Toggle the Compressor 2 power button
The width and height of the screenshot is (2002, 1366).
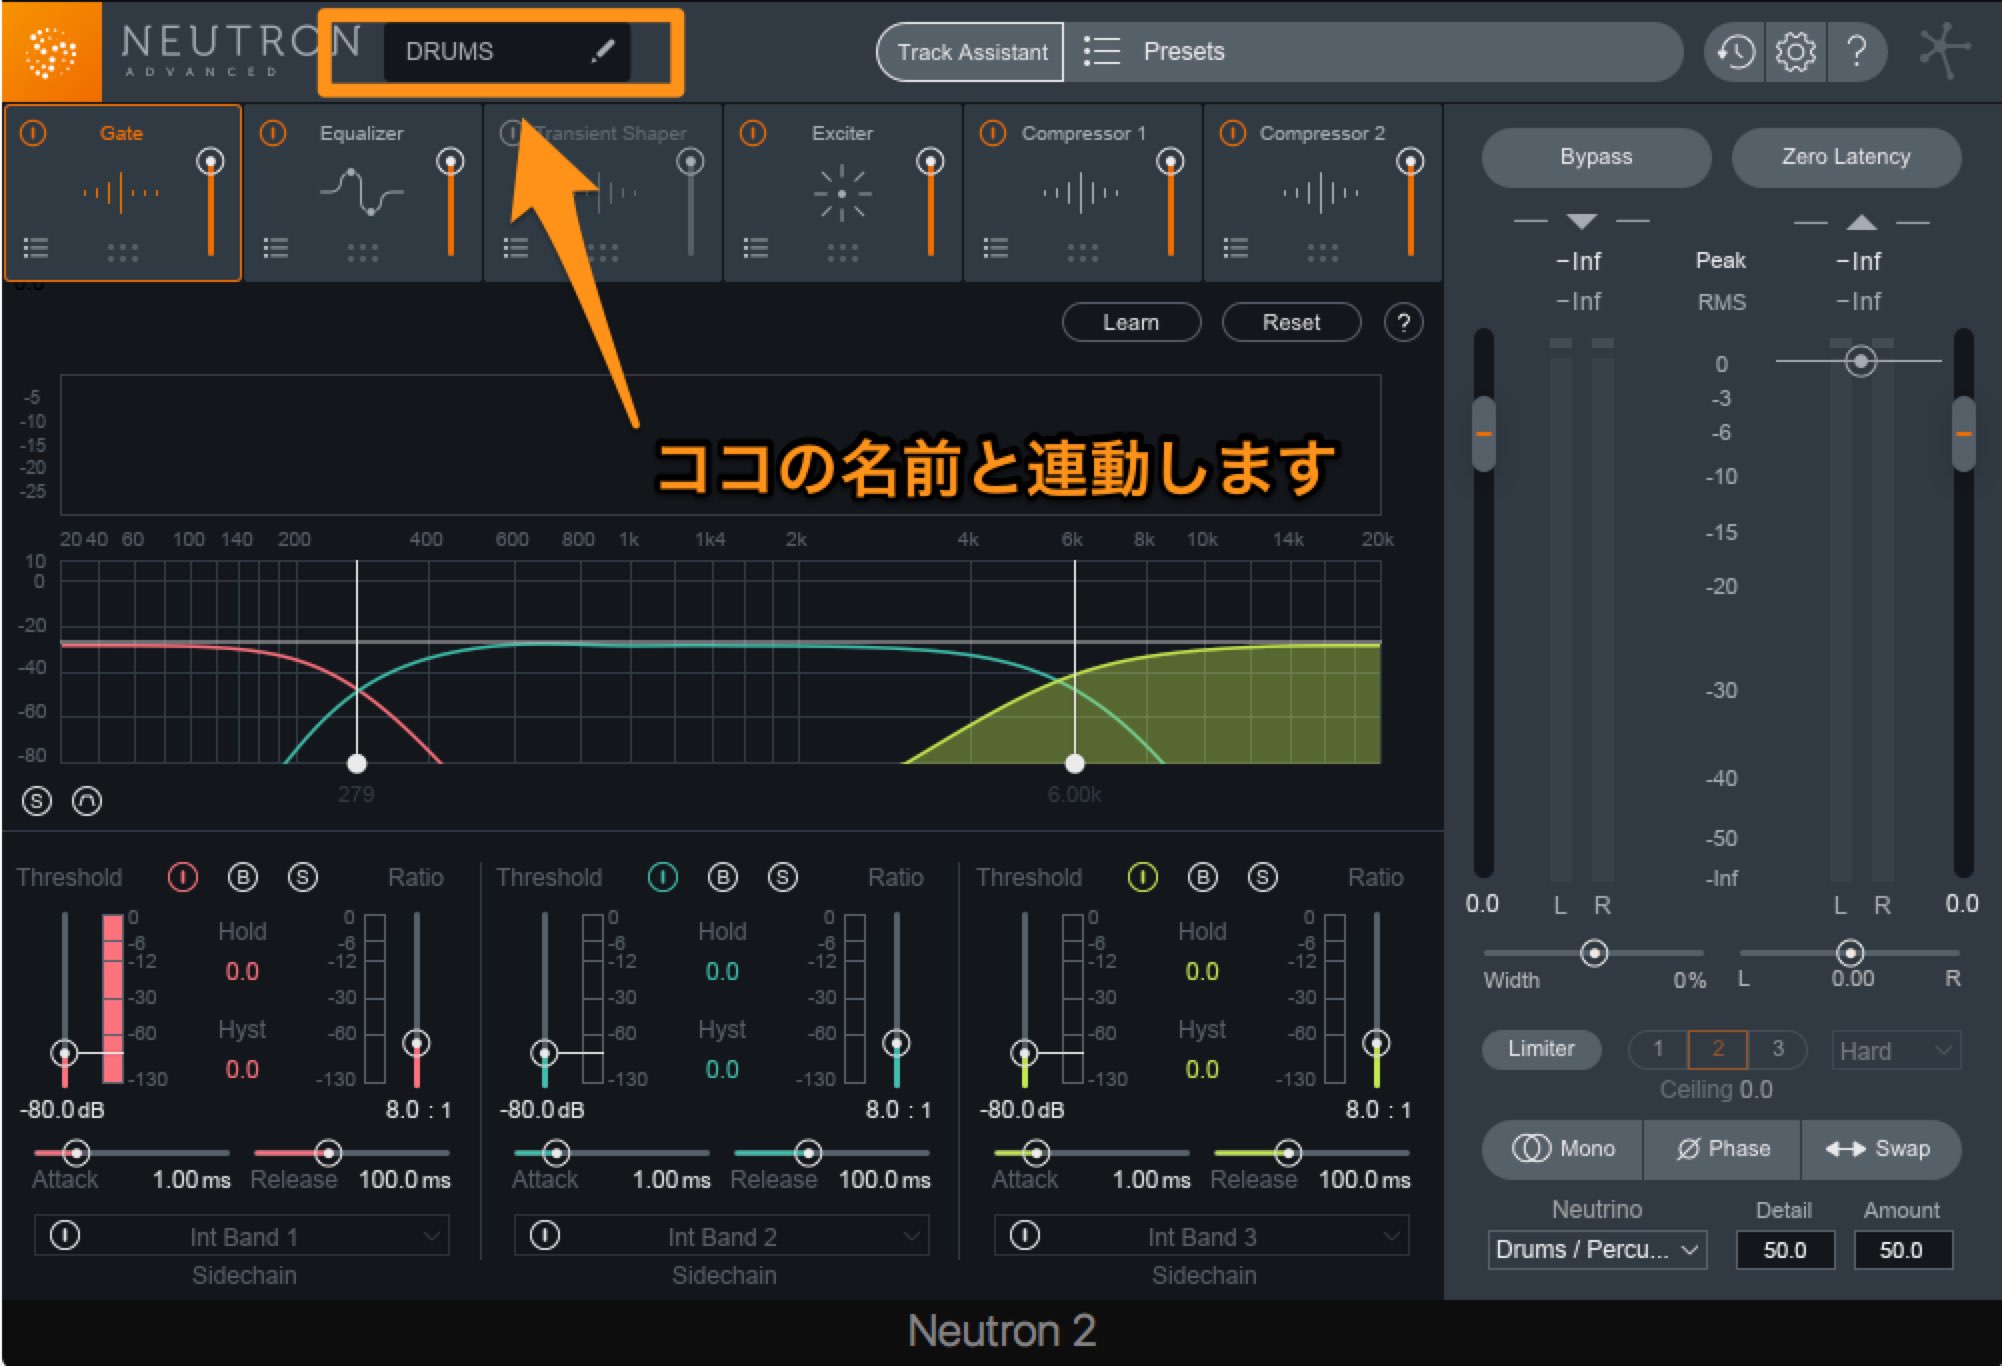[x=1233, y=133]
